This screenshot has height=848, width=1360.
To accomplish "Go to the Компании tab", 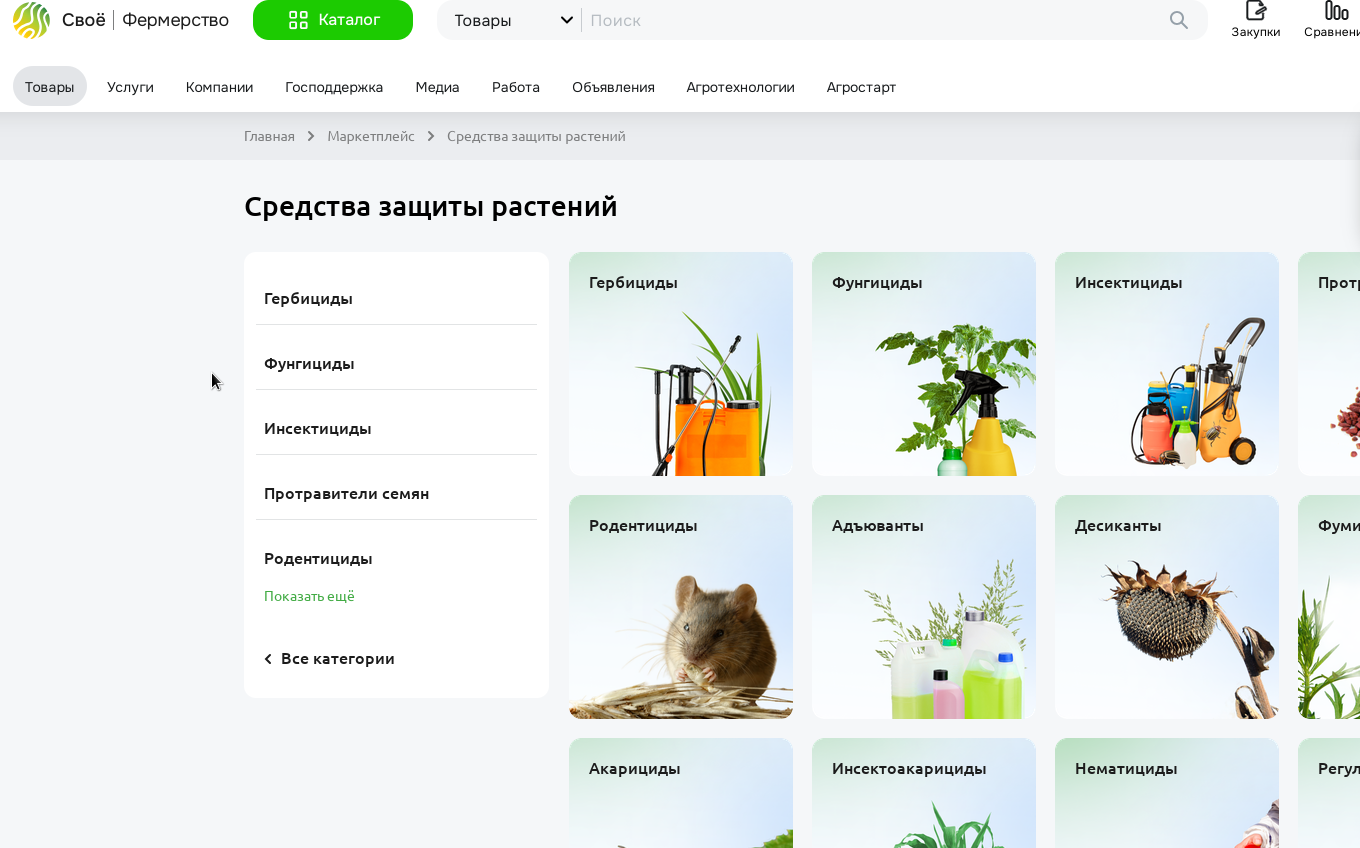I will coord(219,87).
